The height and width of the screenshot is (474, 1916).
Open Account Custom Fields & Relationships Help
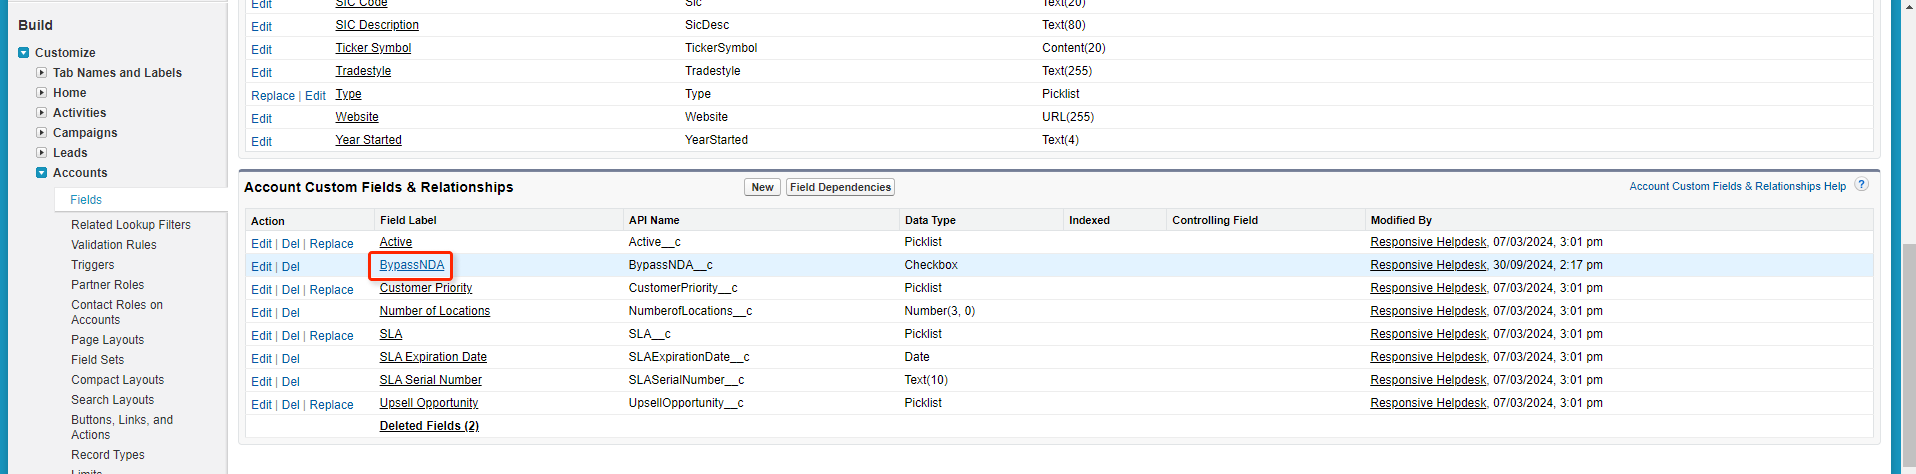pos(1737,186)
